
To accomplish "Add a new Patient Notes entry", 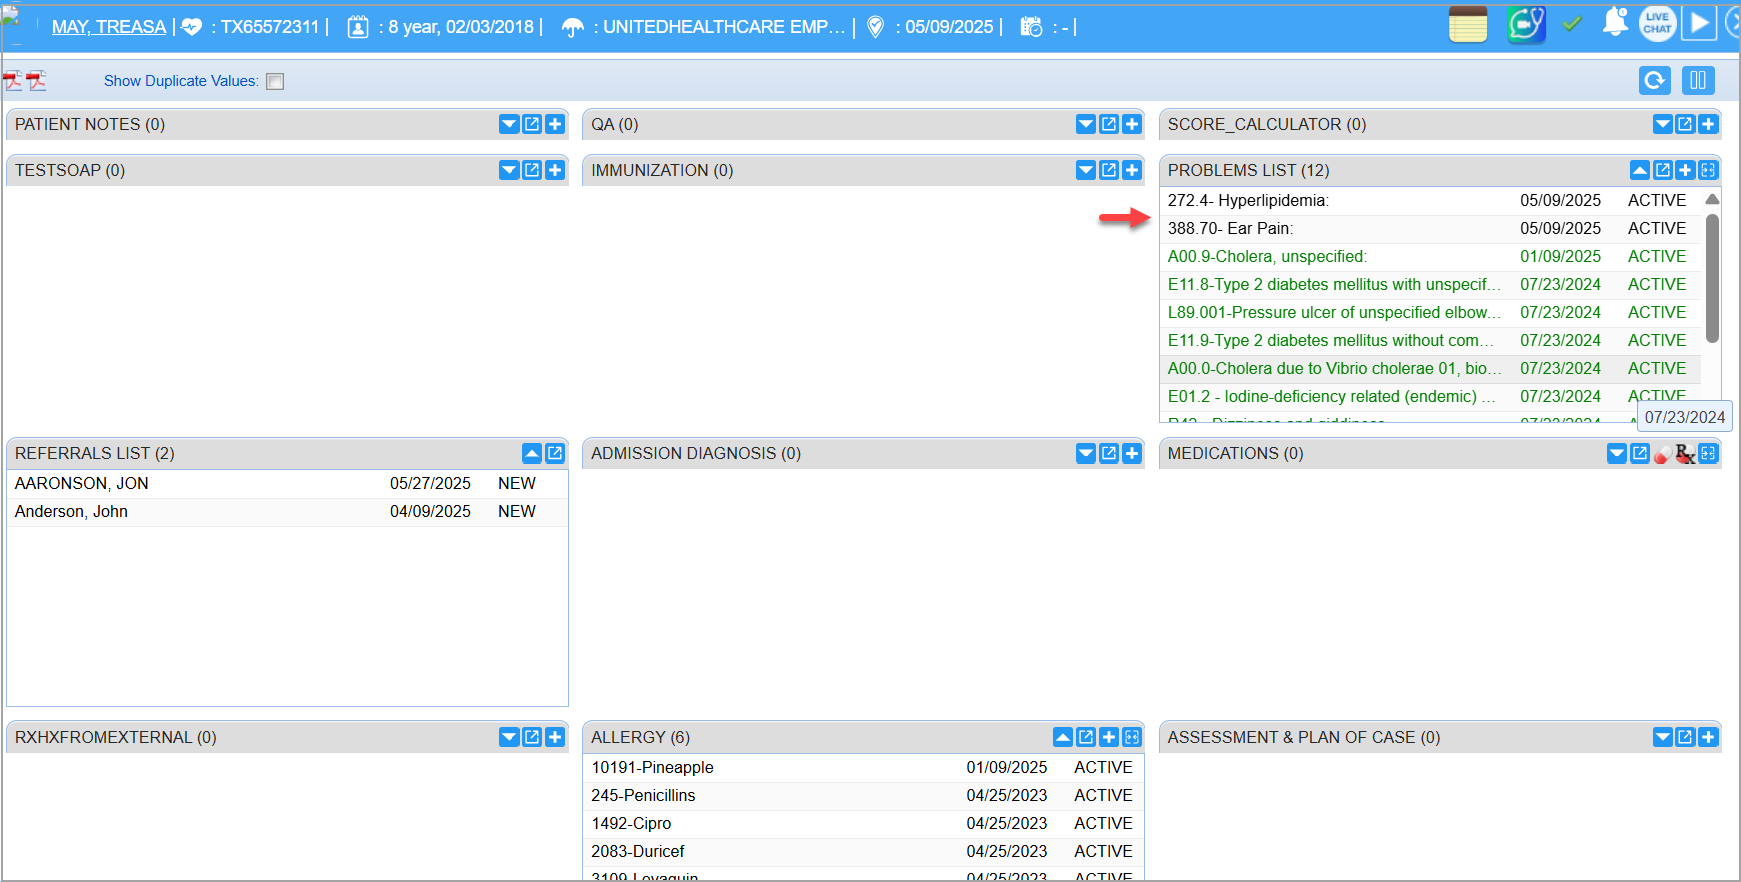I will click(555, 124).
